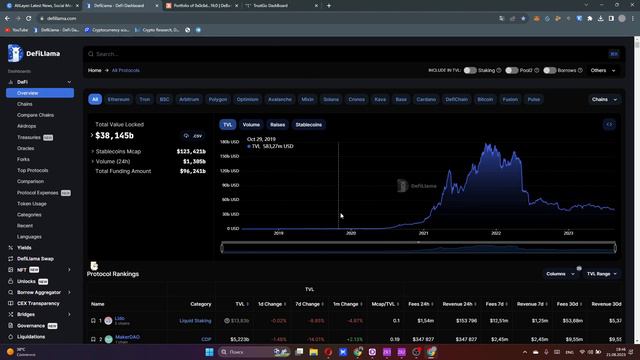Image resolution: width=640 pixels, height=360 pixels.
Task: Expand the Stablecoins Mcap row
Action: point(93,151)
